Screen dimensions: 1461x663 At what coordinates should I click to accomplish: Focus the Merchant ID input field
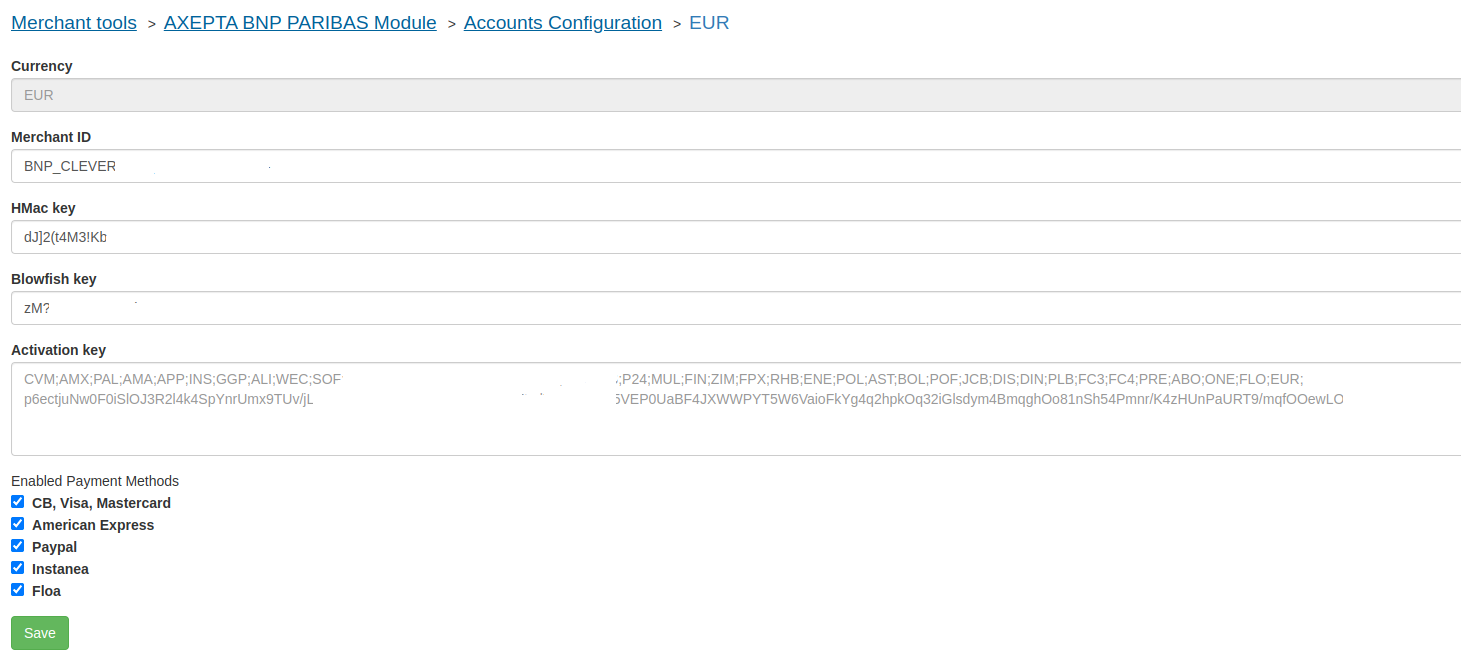tap(735, 166)
